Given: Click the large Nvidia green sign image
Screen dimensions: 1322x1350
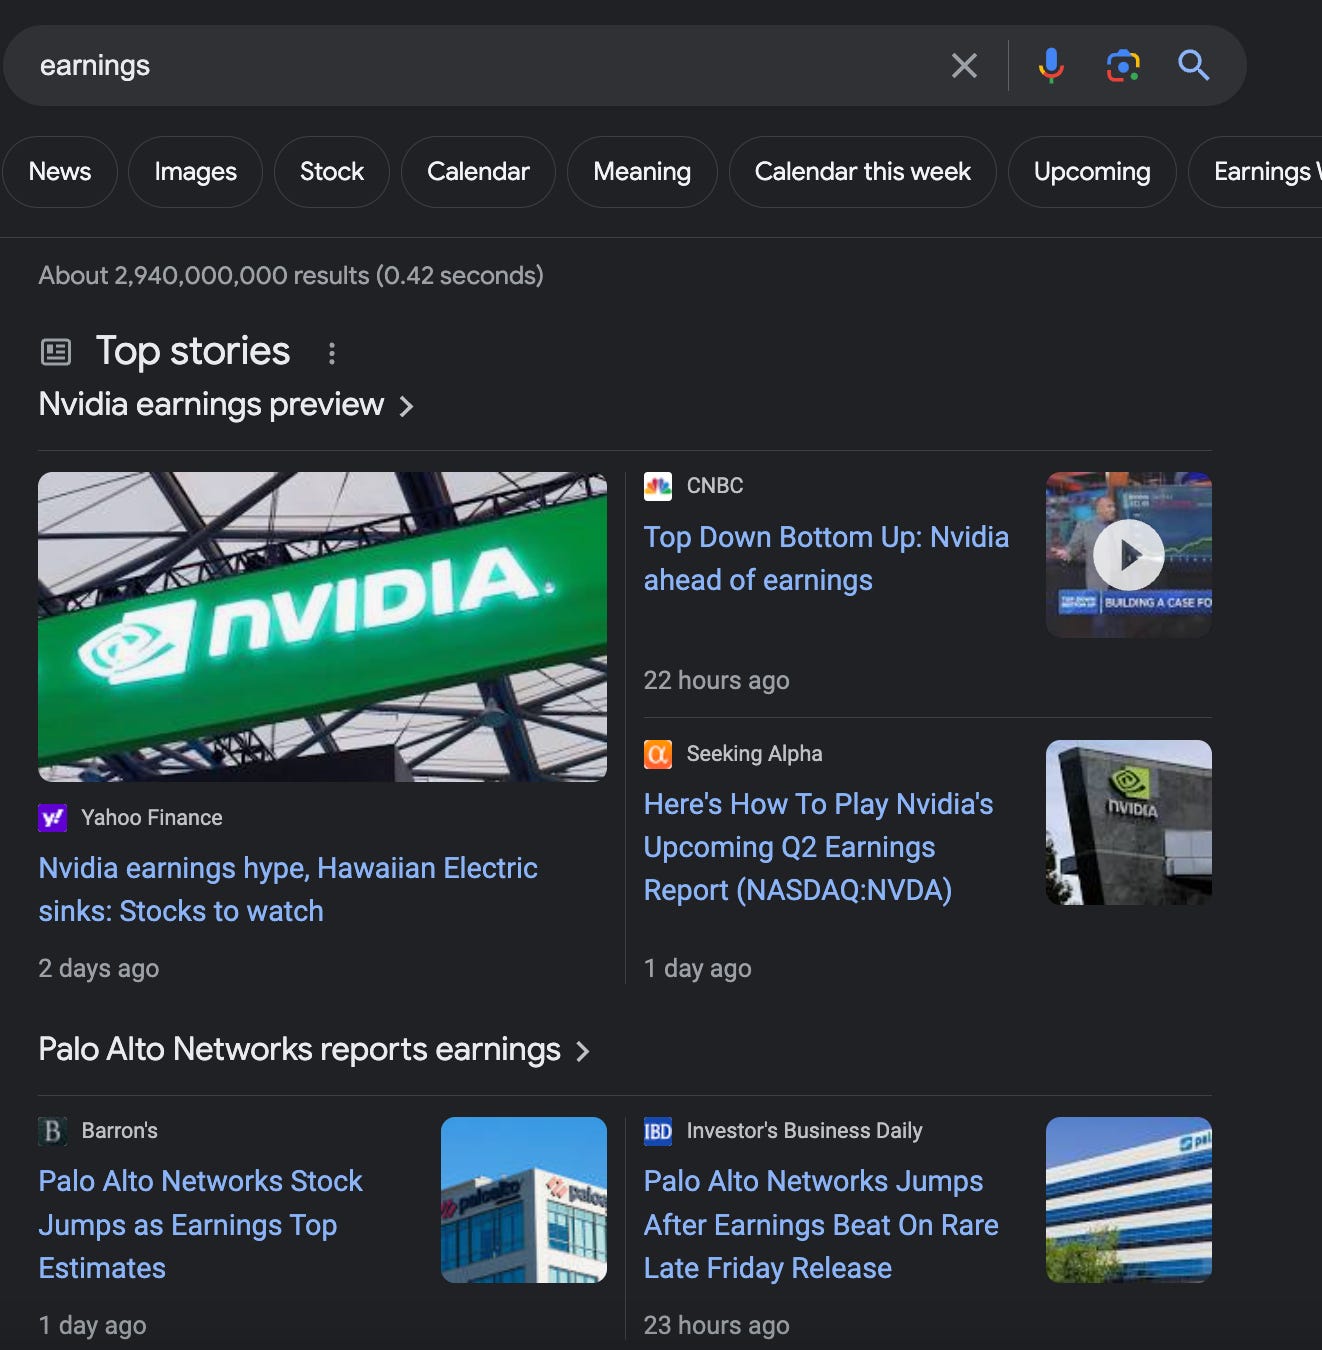Looking at the screenshot, I should 322,627.
